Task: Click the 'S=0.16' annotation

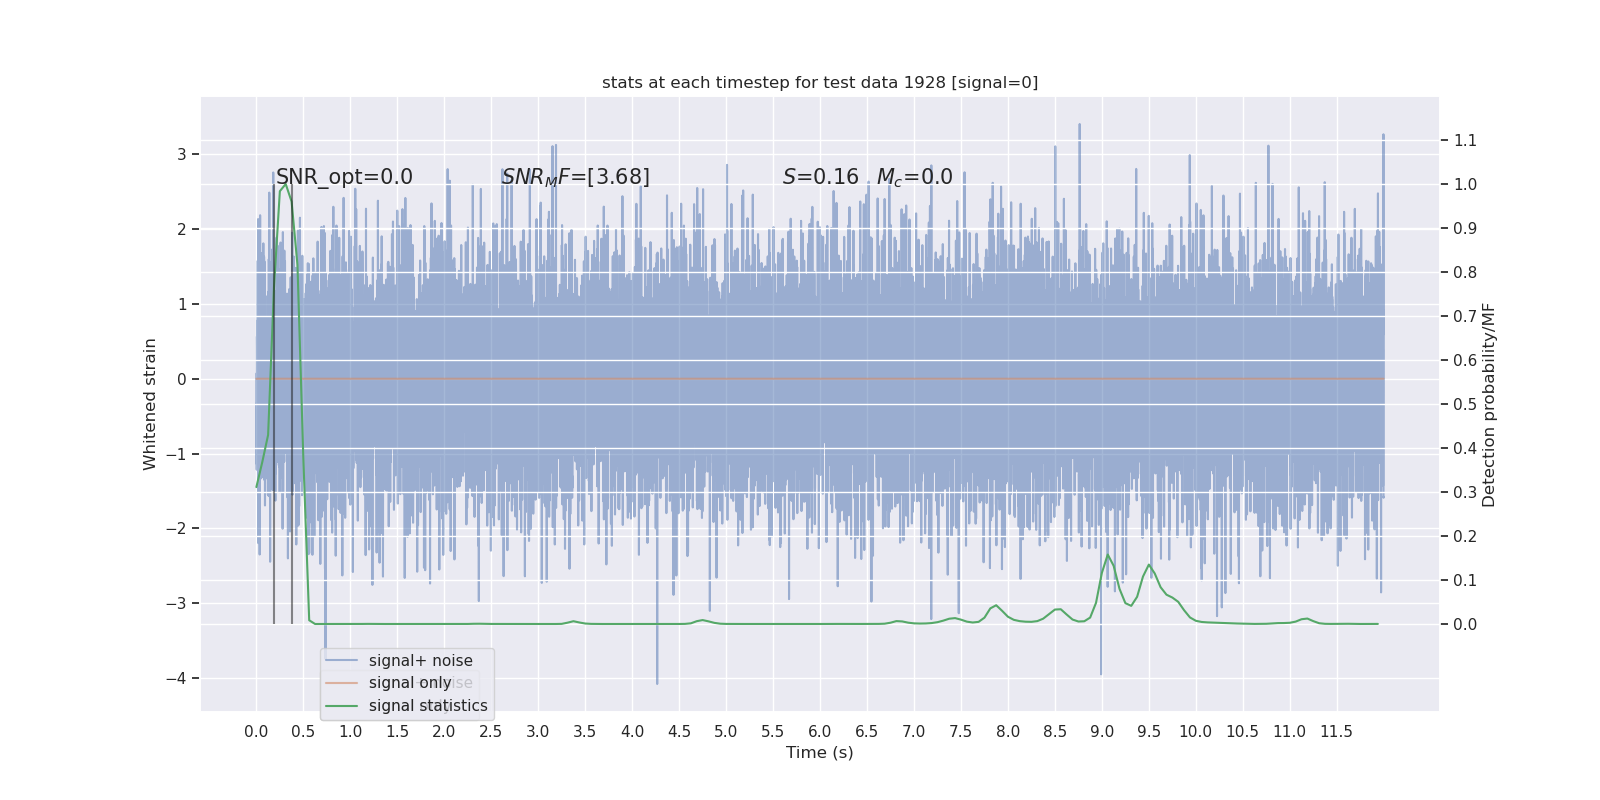Action: click(x=821, y=177)
